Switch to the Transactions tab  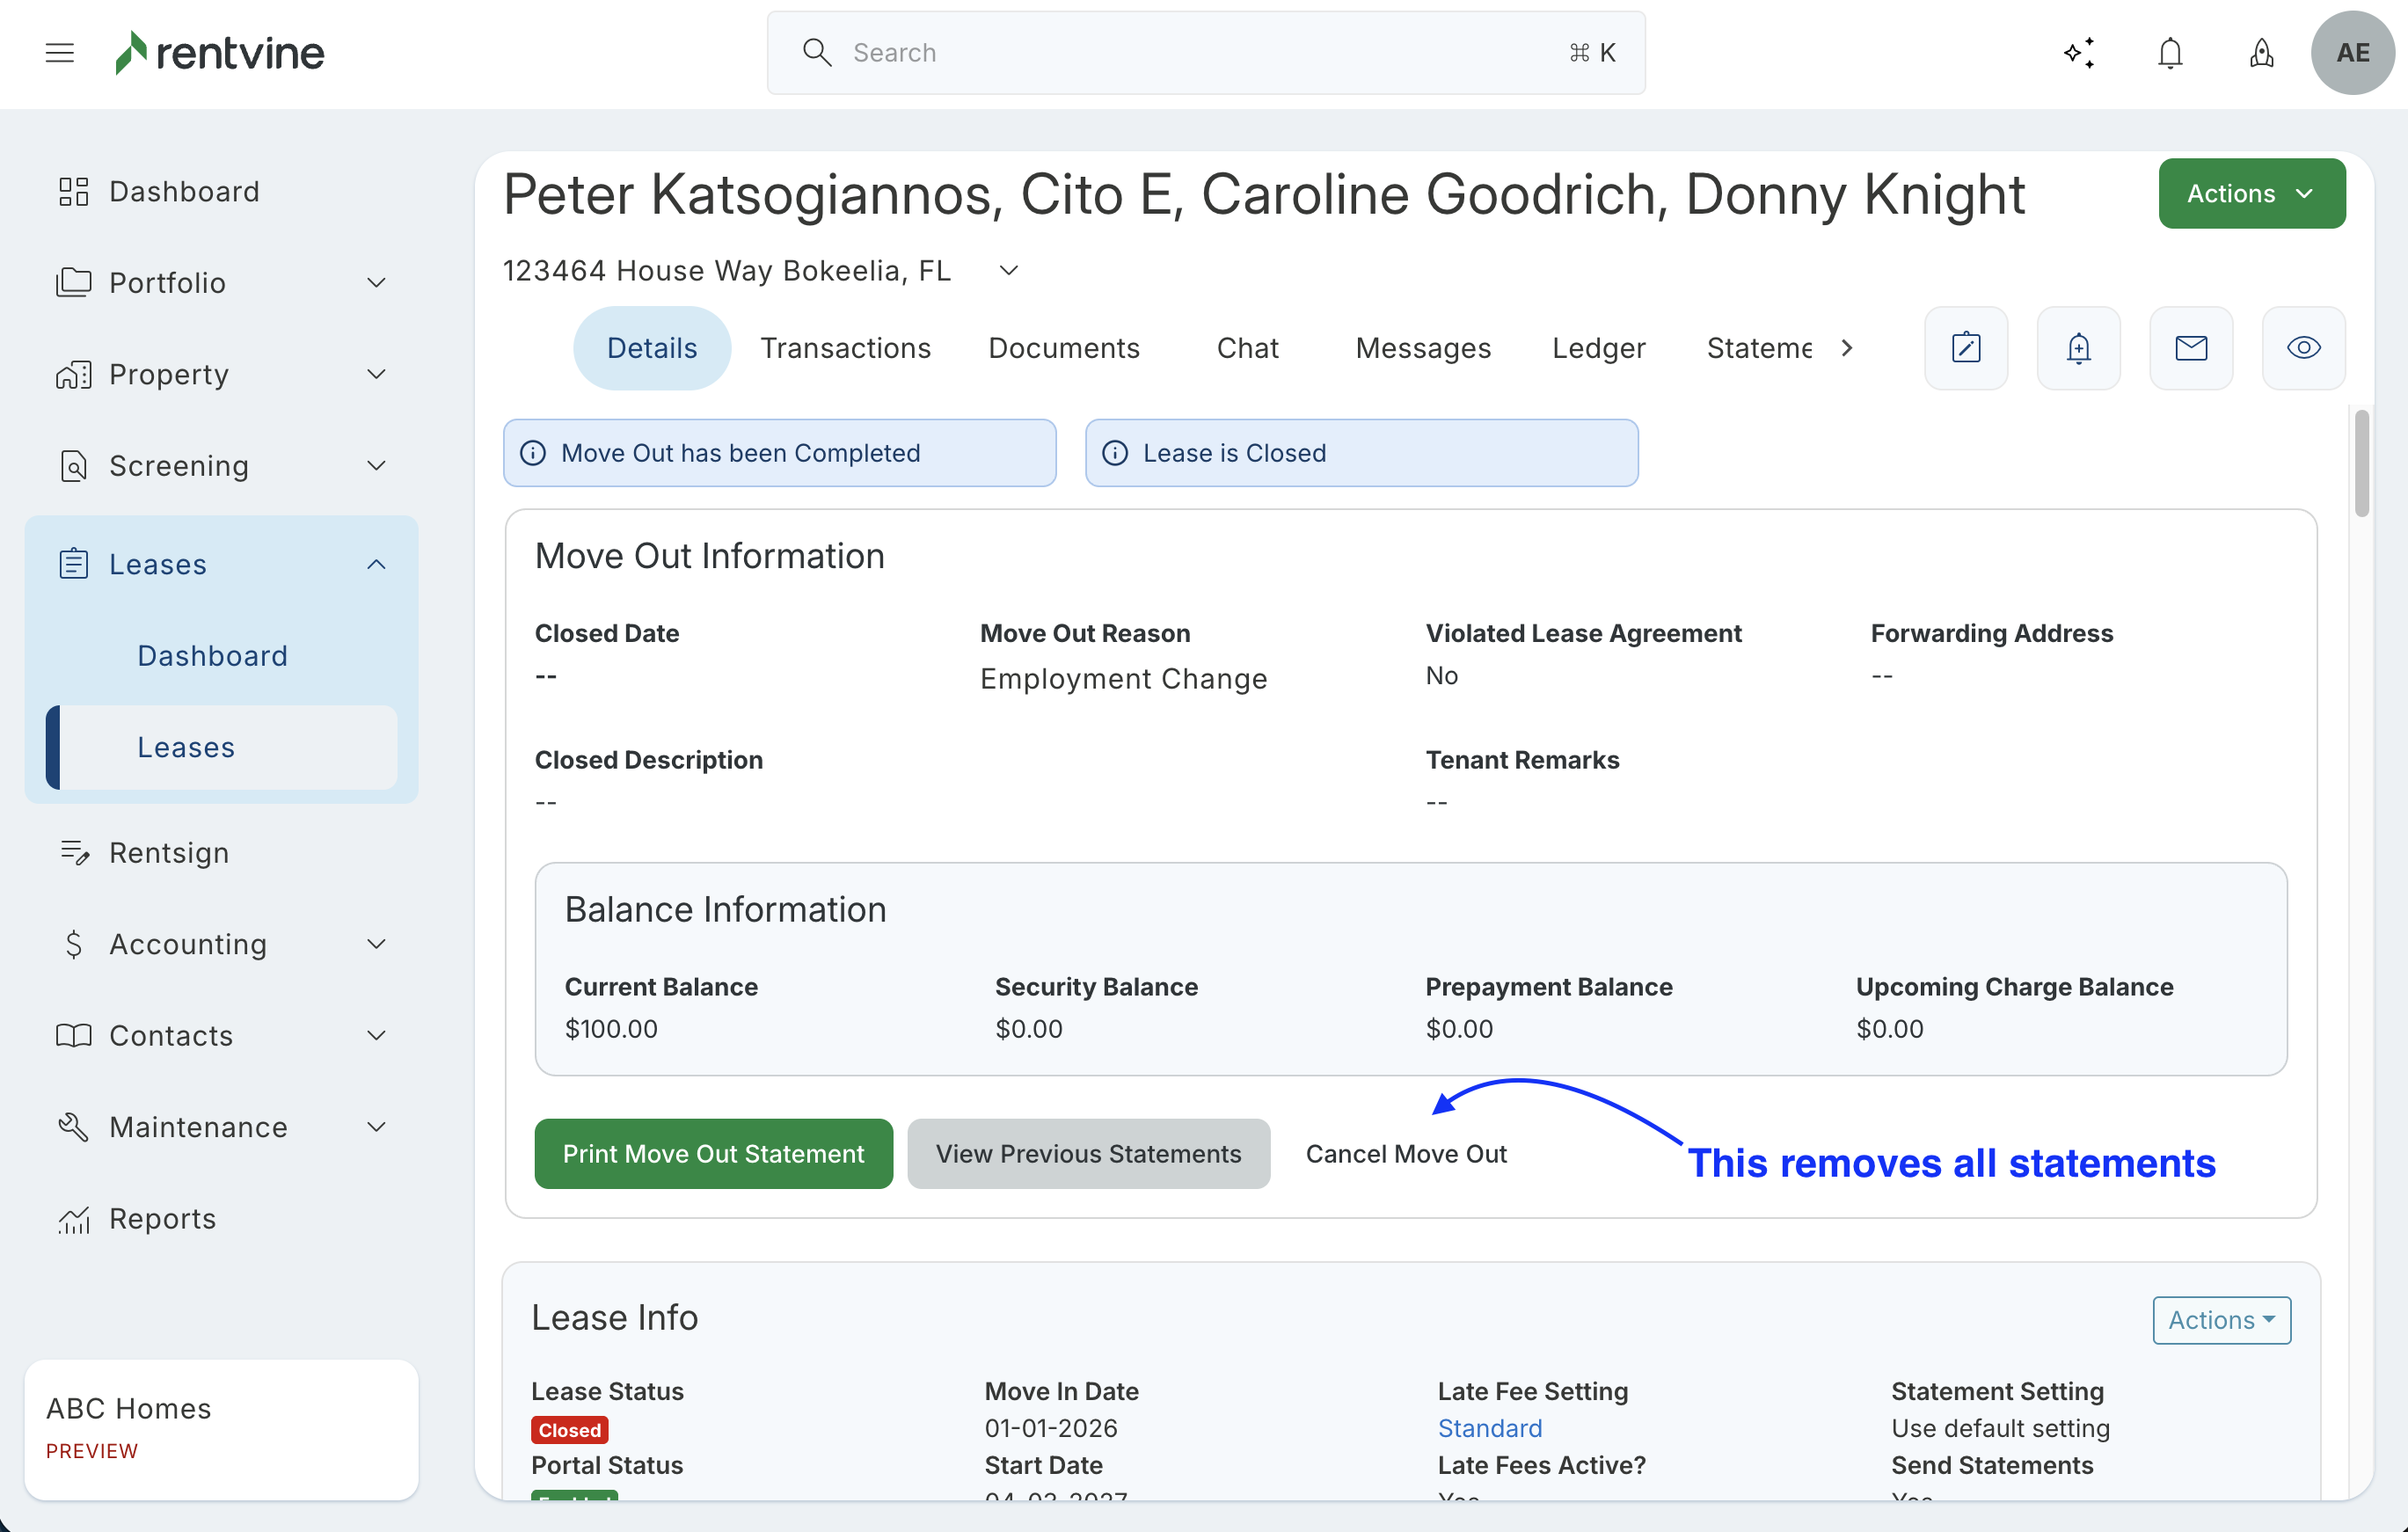point(845,348)
